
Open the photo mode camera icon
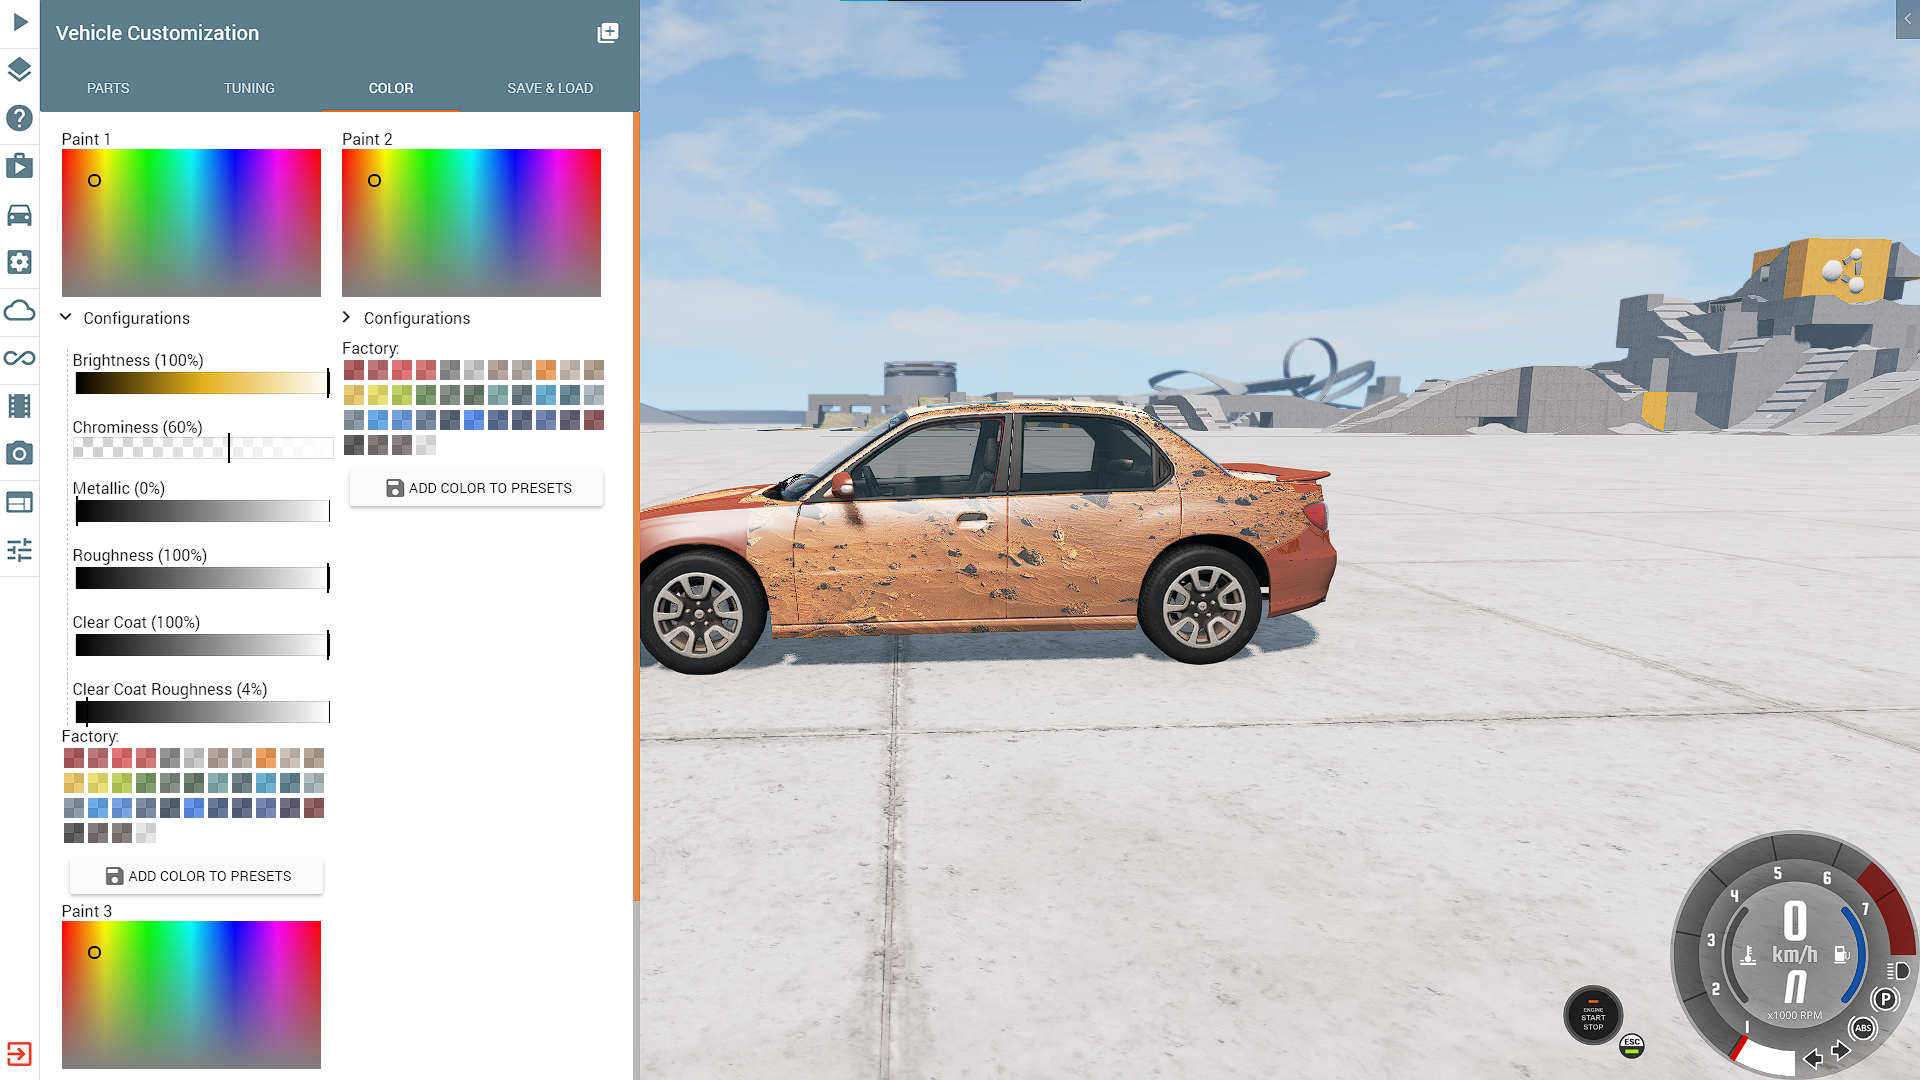pos(19,454)
